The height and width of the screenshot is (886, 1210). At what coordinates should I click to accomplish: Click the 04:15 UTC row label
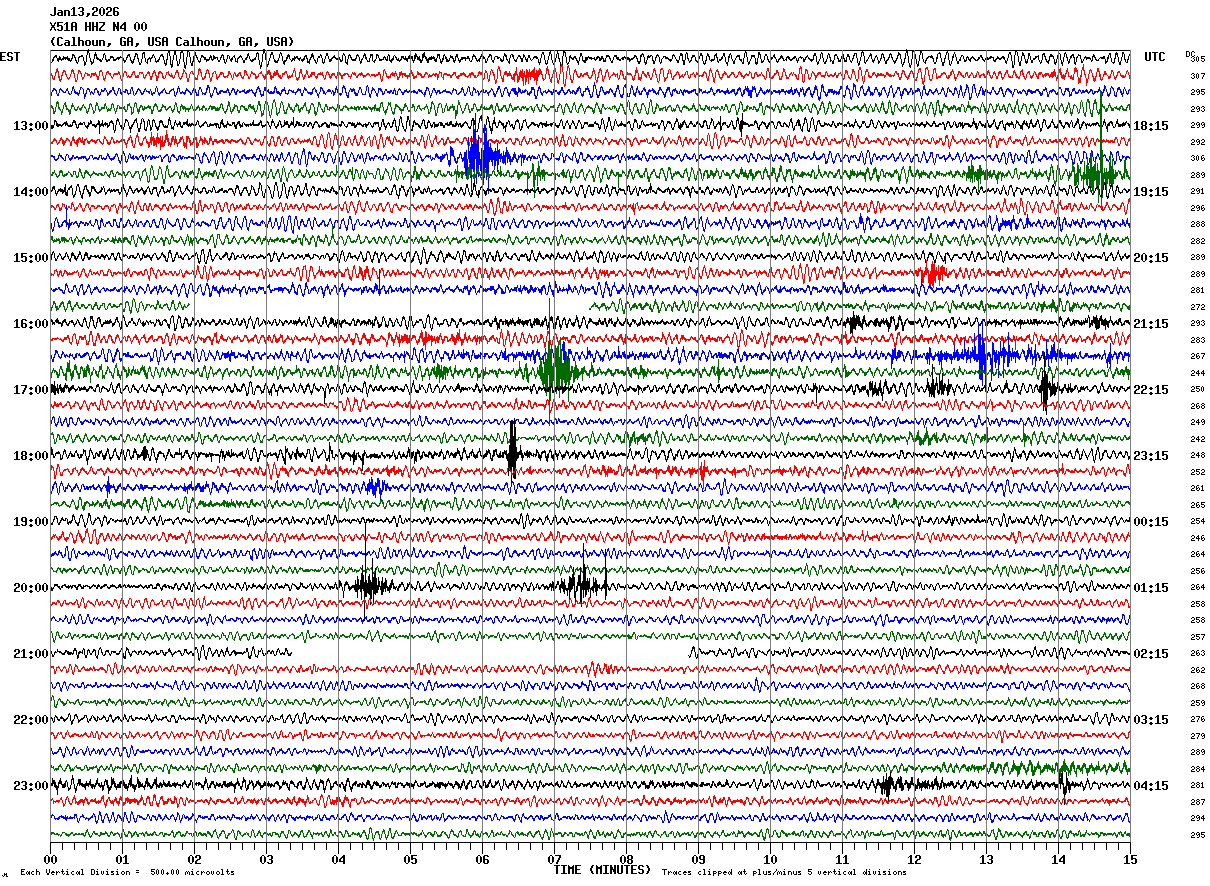click(x=1151, y=786)
